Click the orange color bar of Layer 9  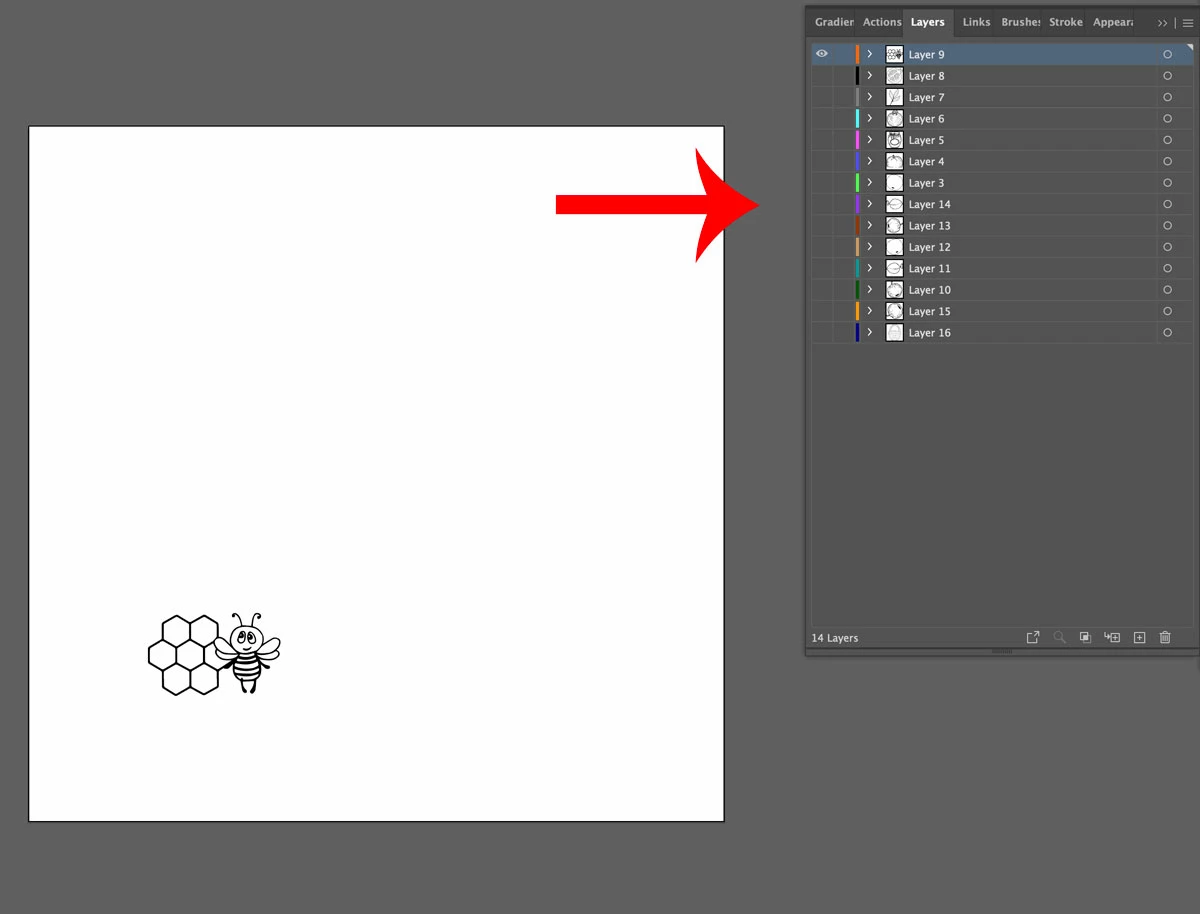[857, 54]
